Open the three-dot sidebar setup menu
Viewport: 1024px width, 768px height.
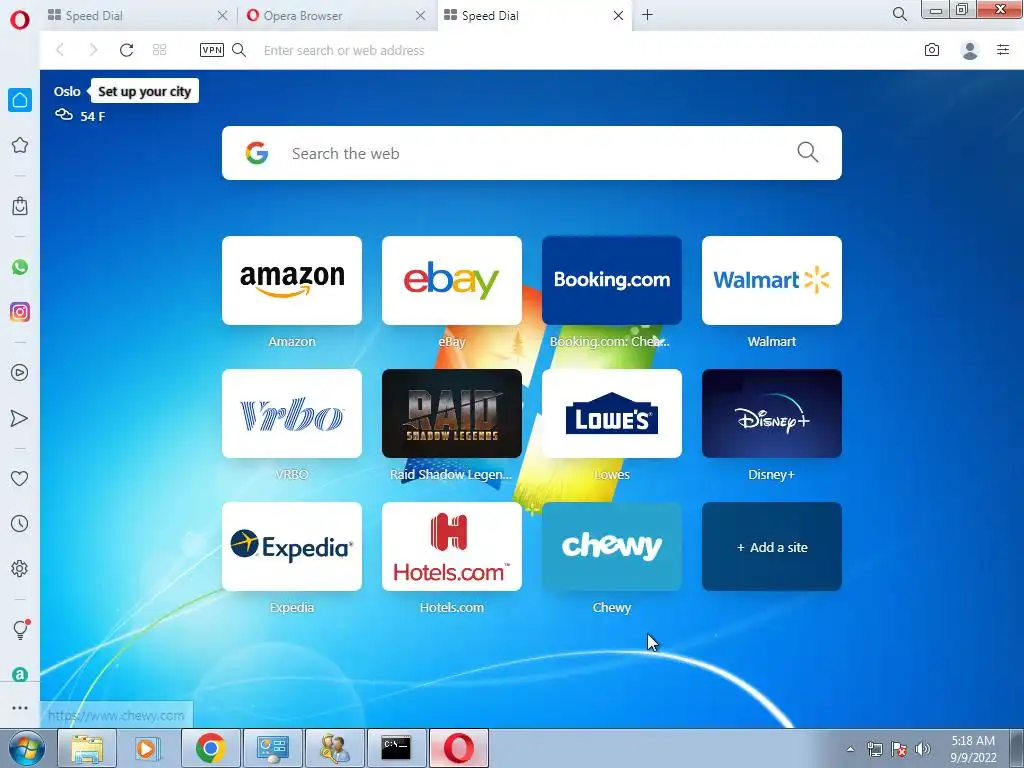(20, 708)
